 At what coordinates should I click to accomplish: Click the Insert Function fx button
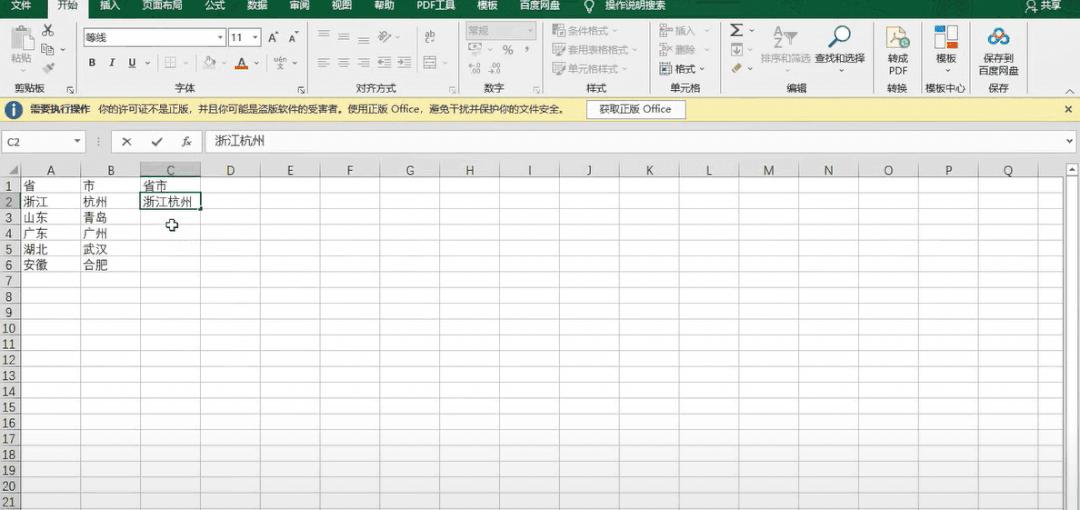point(187,141)
